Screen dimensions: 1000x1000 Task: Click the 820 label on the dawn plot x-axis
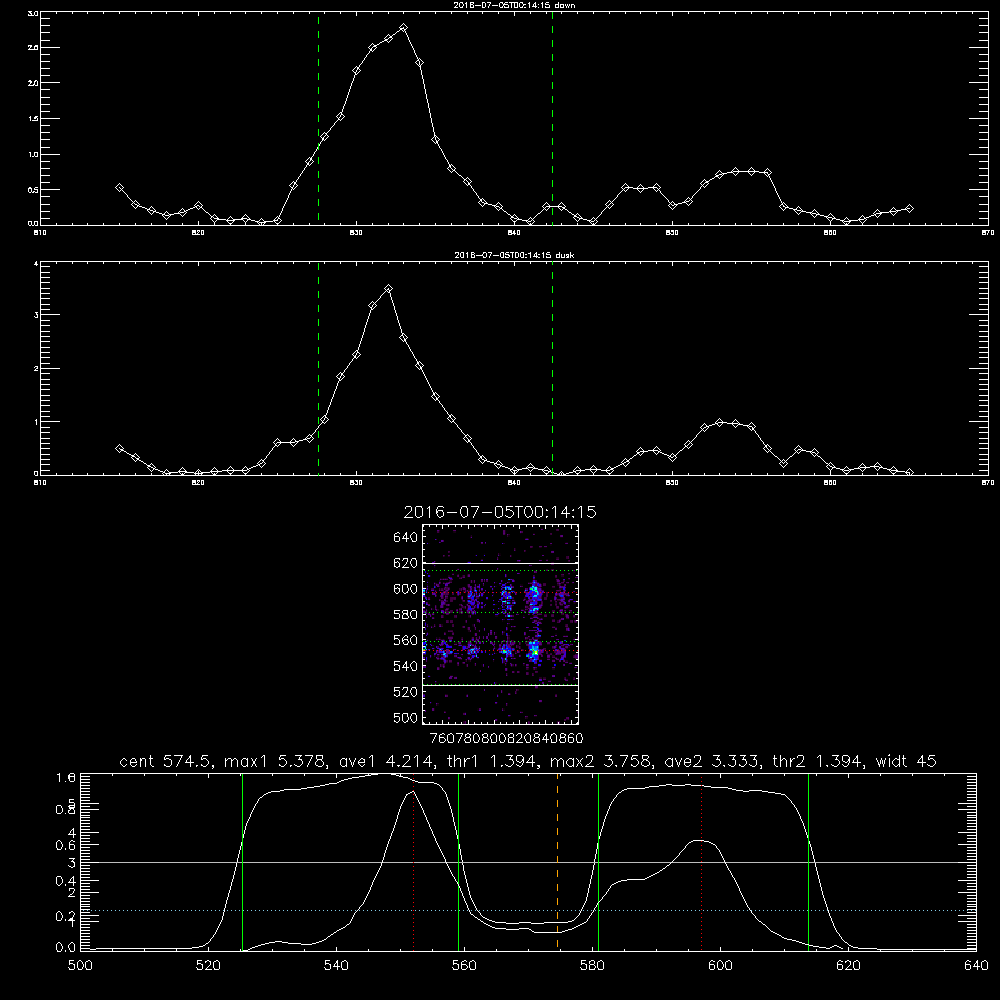pos(198,233)
